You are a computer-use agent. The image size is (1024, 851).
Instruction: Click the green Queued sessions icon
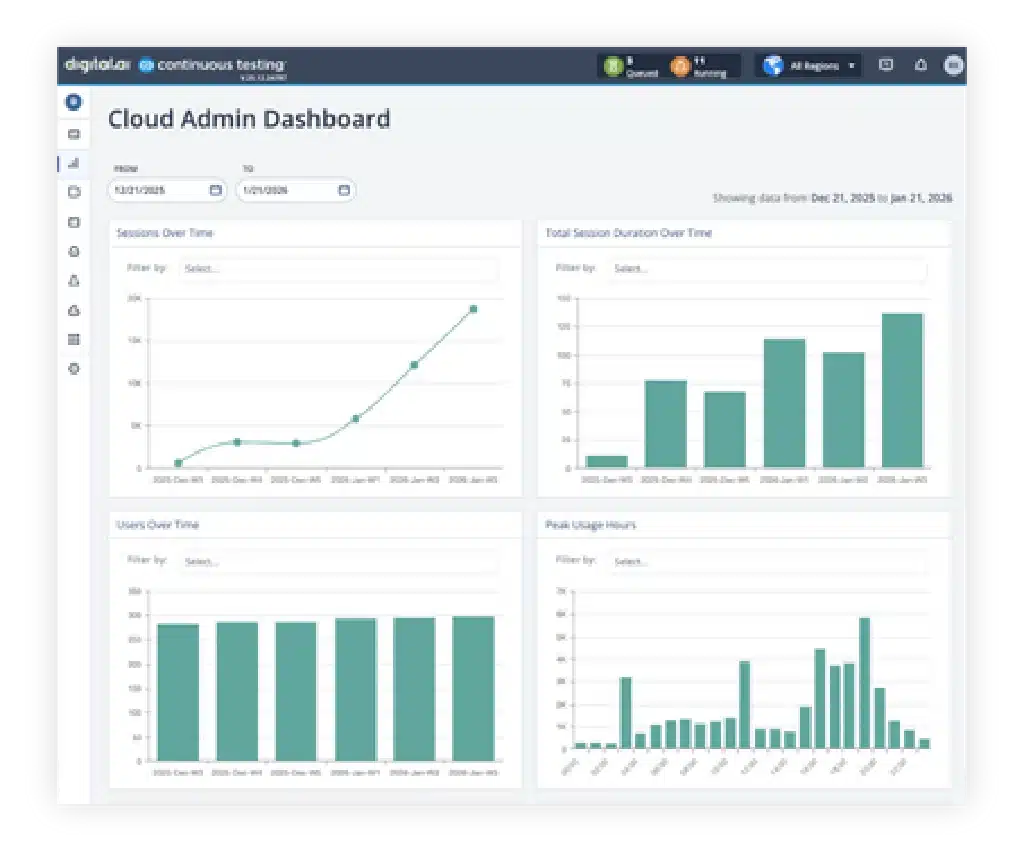[x=611, y=66]
